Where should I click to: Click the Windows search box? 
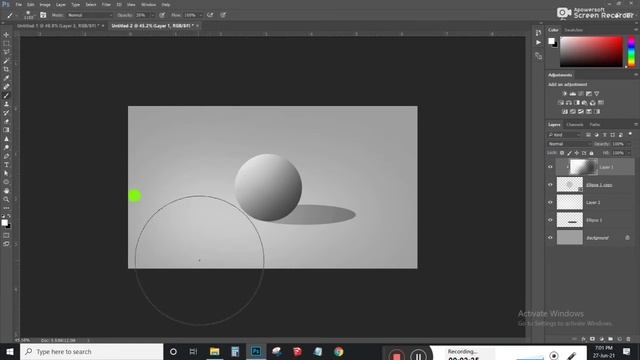click(x=92, y=351)
